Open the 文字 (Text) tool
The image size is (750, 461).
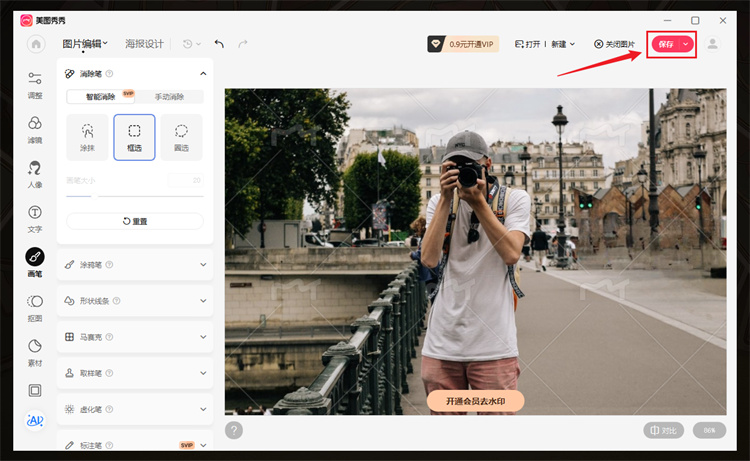point(35,217)
